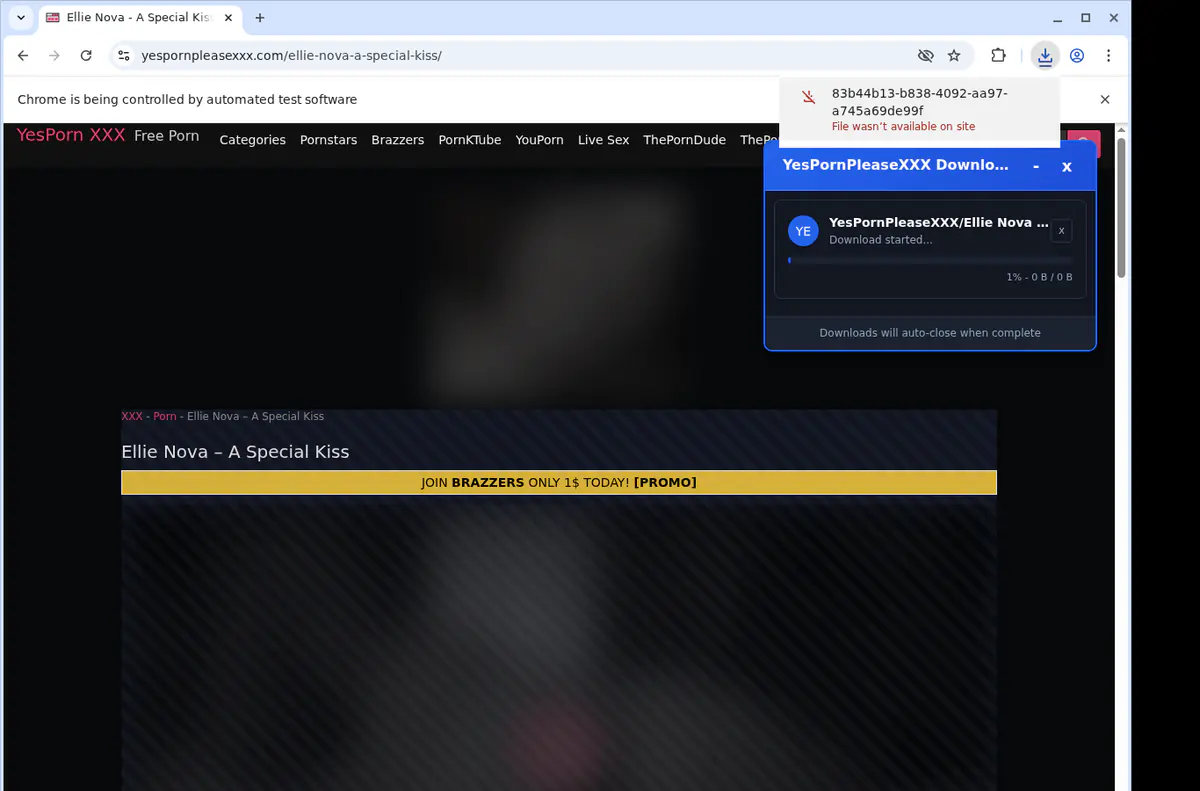Reload the current page
The height and width of the screenshot is (791, 1200).
(86, 56)
